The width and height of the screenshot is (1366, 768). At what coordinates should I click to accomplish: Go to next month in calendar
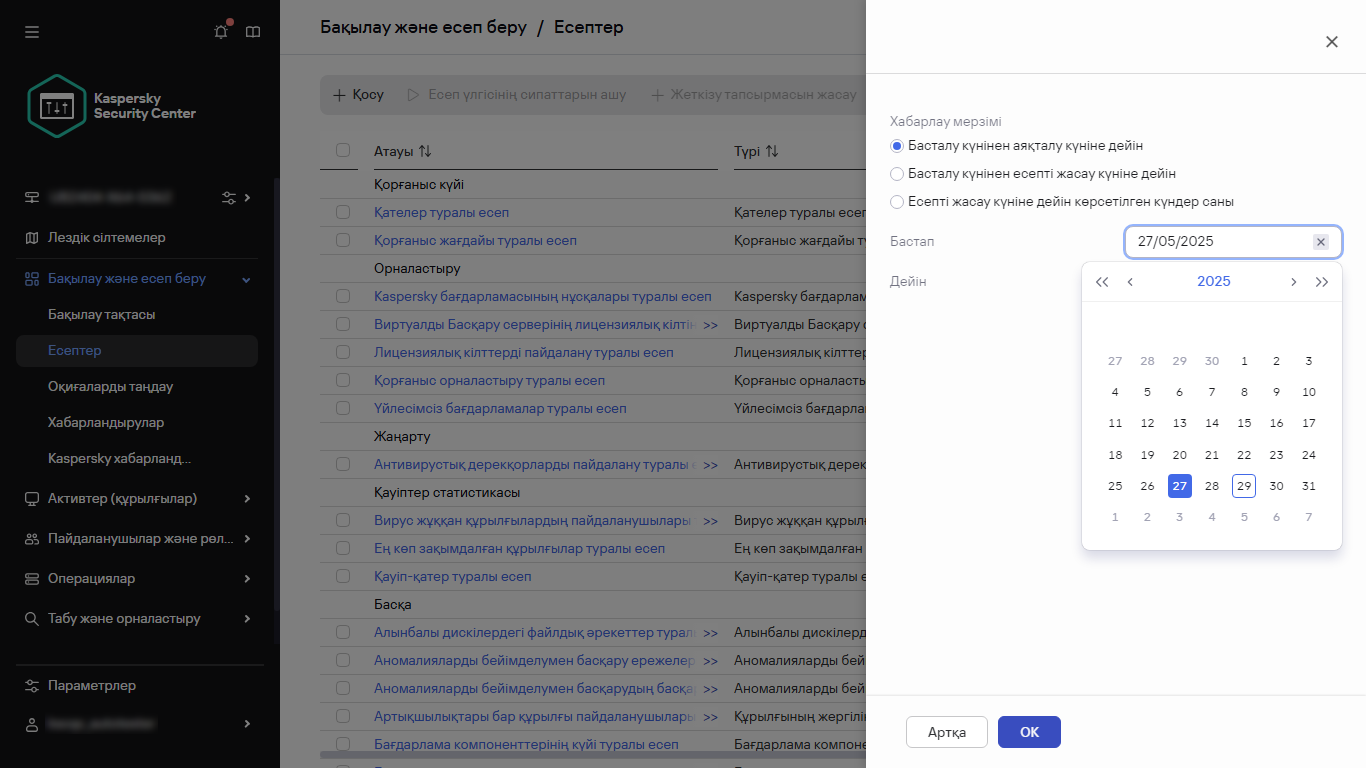click(x=1293, y=282)
